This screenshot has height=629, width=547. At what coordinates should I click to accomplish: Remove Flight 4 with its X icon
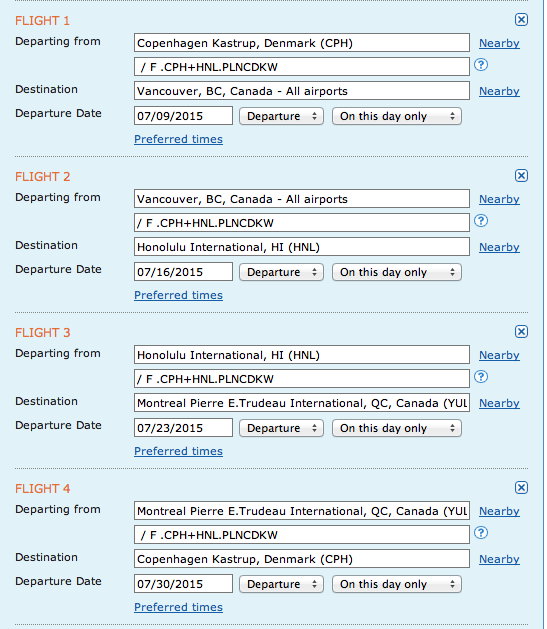pos(521,487)
